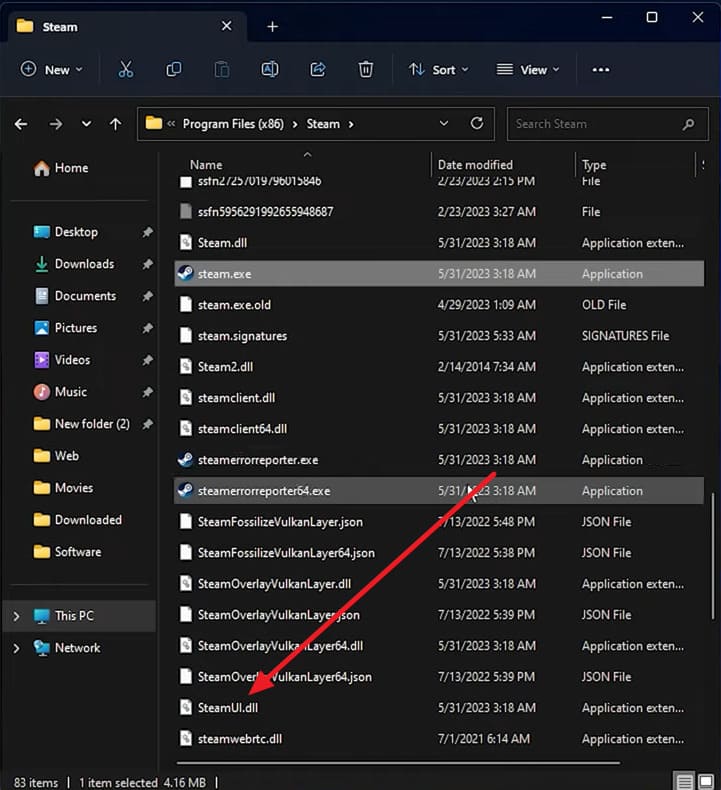
Task: Open Home in navigation pane
Action: click(x=61, y=168)
